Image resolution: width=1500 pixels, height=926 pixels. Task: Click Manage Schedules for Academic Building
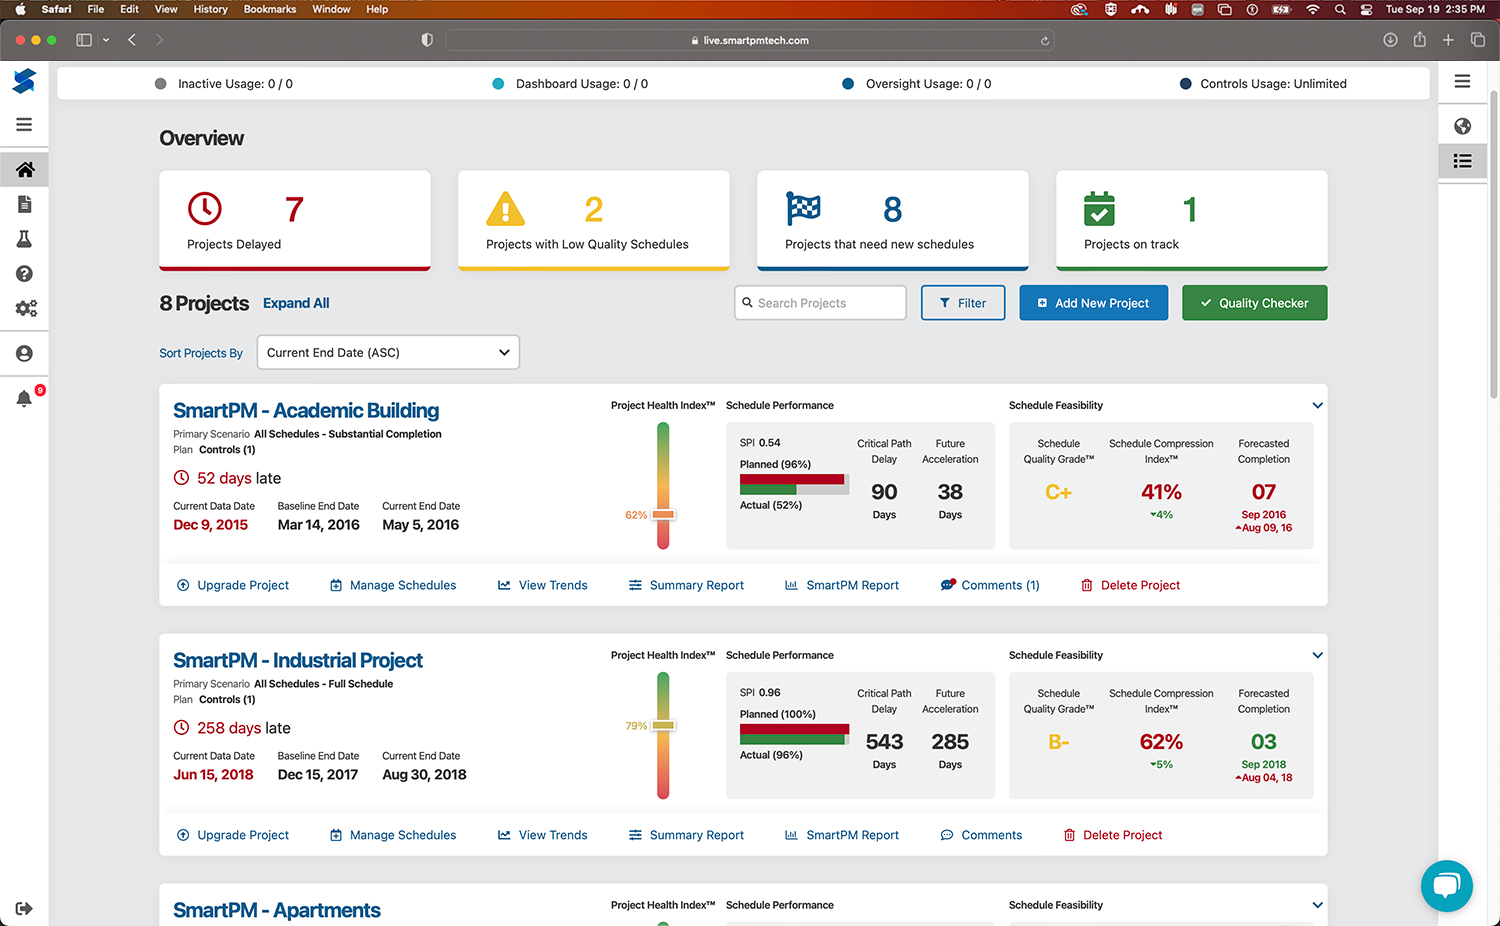393,585
